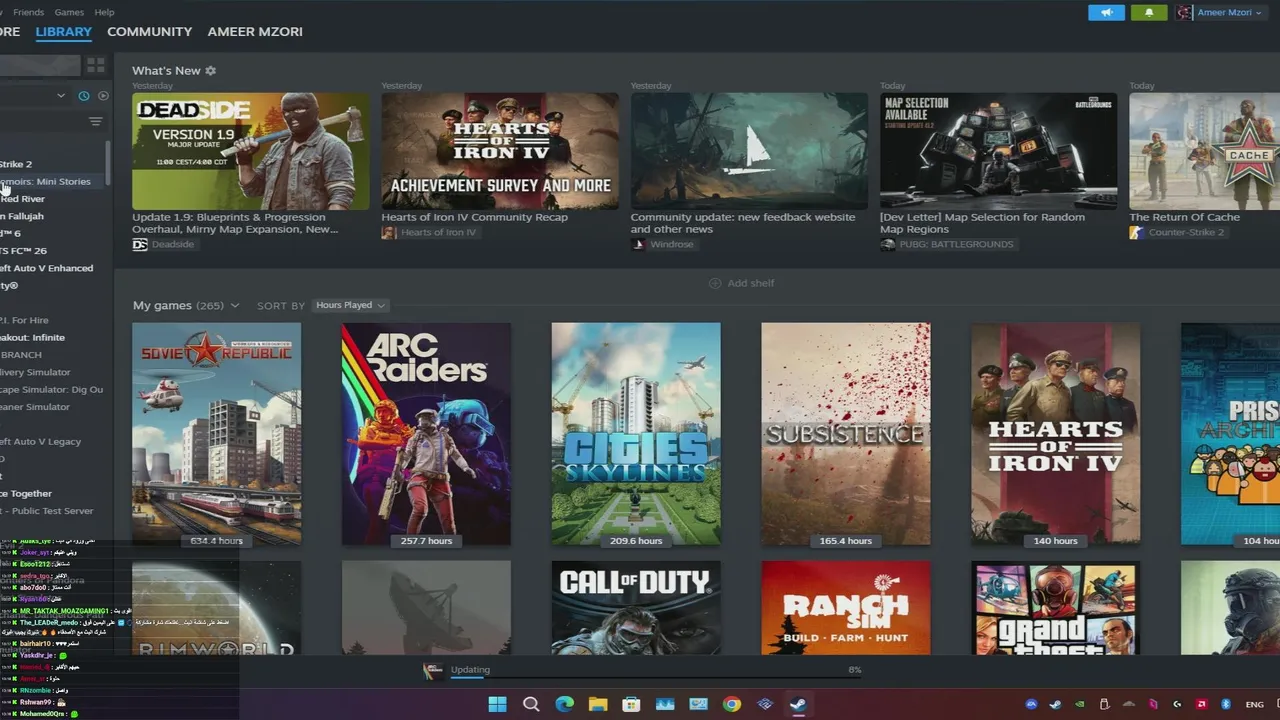This screenshot has width=1280, height=720.
Task: Open the green notifications bell
Action: (x=1149, y=12)
